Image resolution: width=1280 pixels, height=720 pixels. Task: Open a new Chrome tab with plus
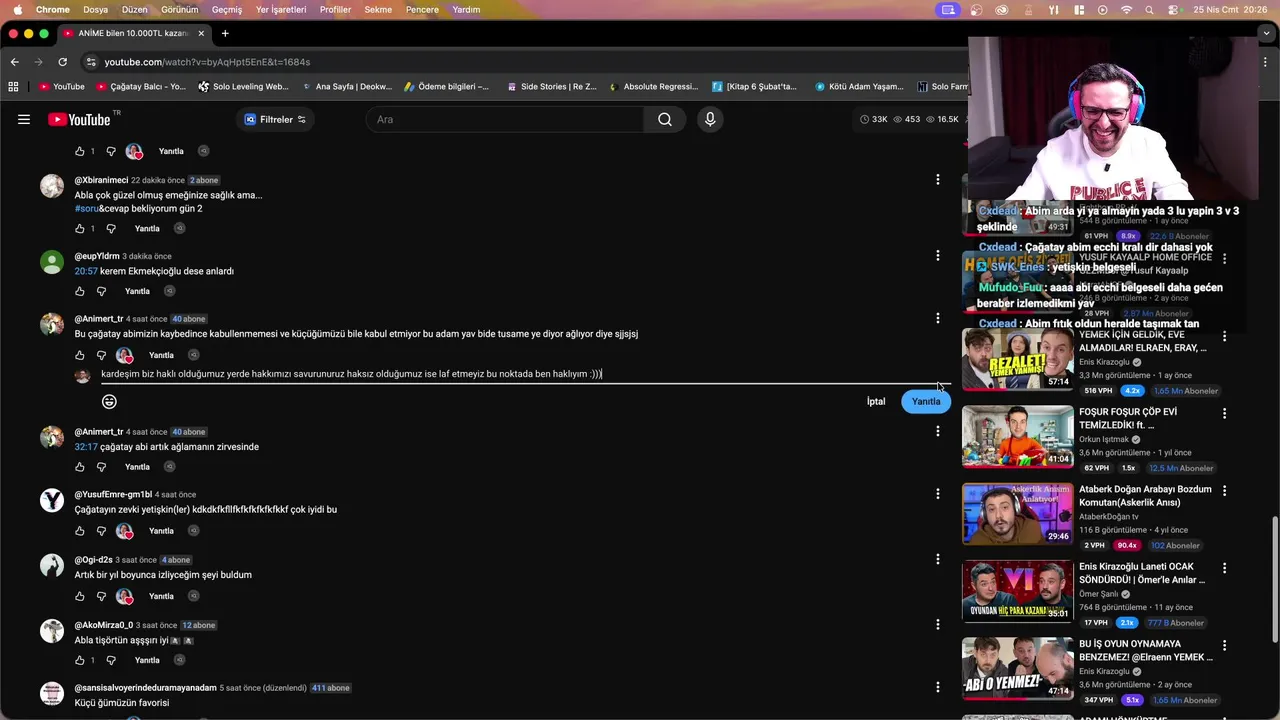point(225,33)
